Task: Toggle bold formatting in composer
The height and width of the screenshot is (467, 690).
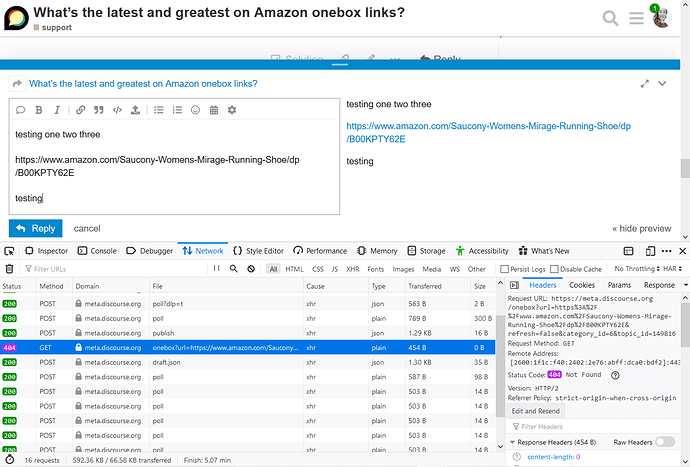Action: 39,110
